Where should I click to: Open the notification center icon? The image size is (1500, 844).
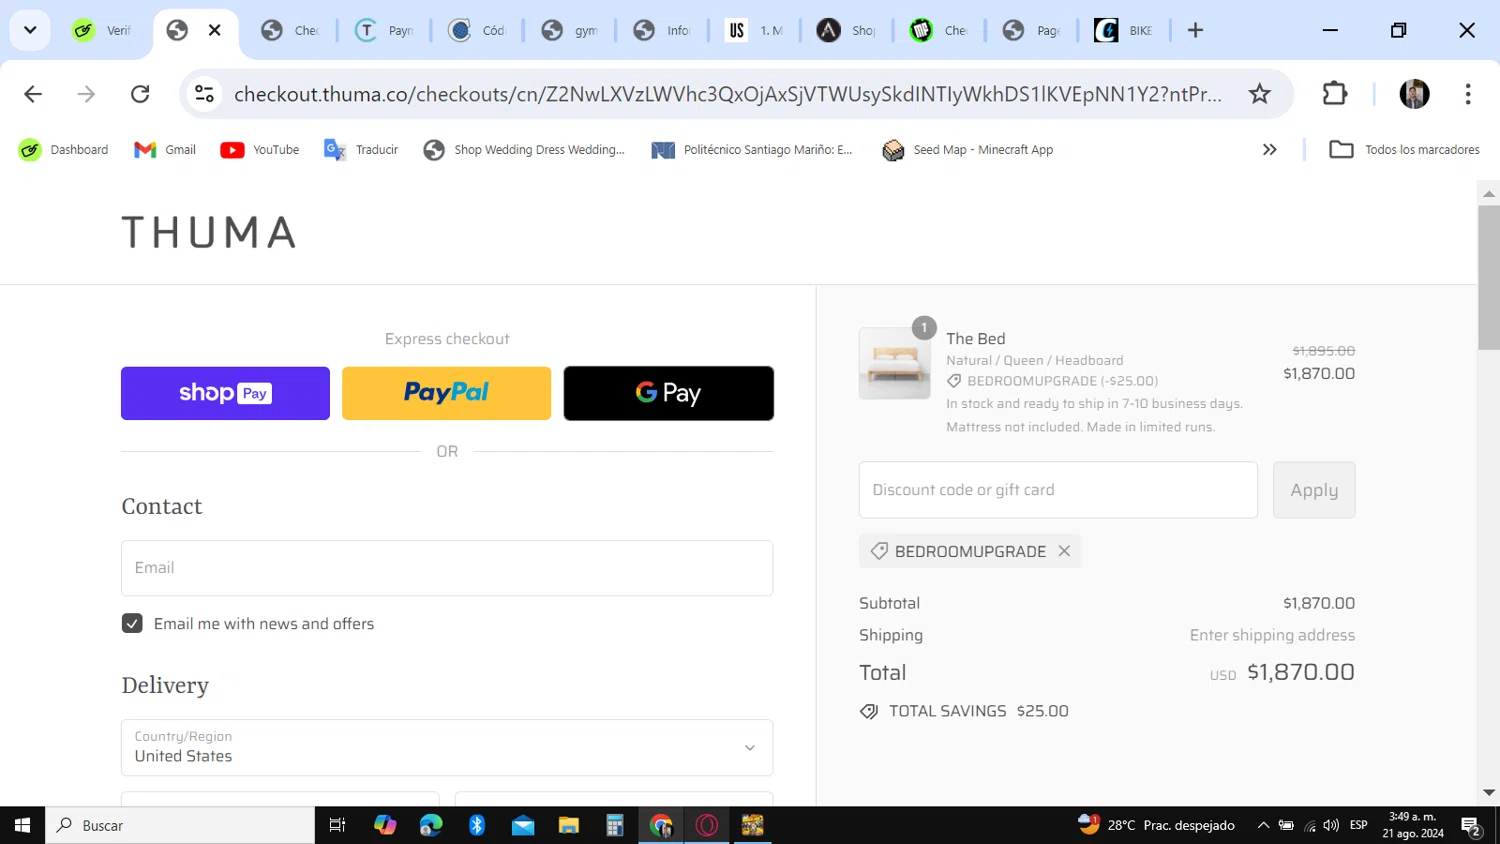(1471, 825)
